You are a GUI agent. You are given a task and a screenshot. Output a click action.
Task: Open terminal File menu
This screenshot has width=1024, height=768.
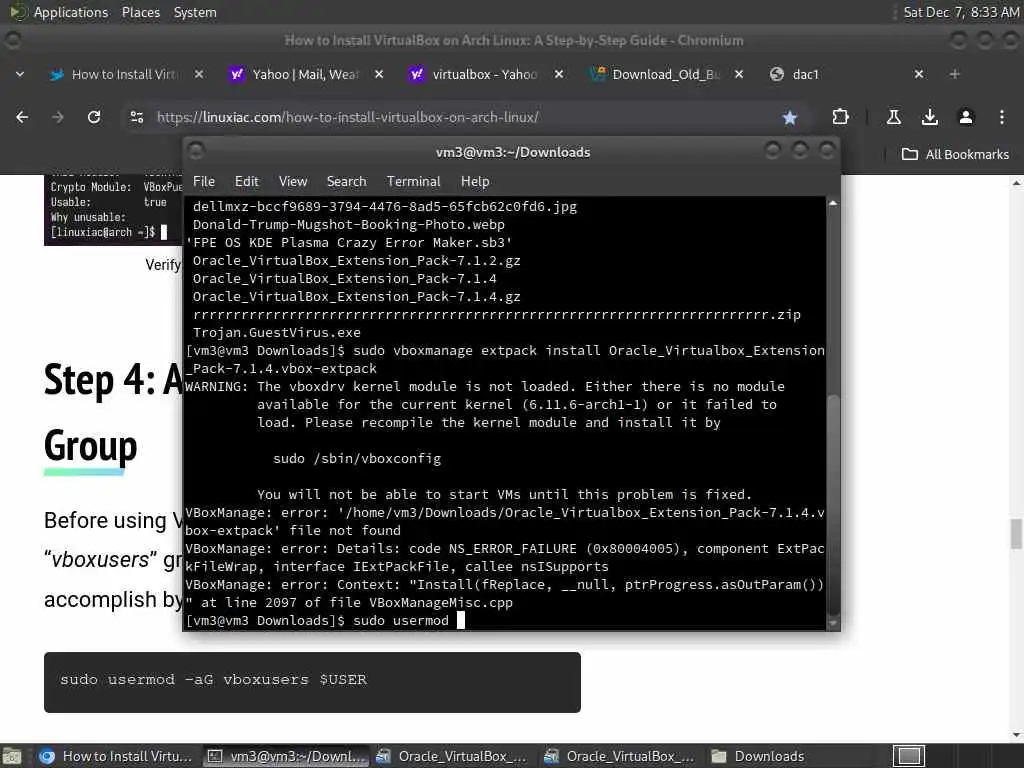pos(204,182)
